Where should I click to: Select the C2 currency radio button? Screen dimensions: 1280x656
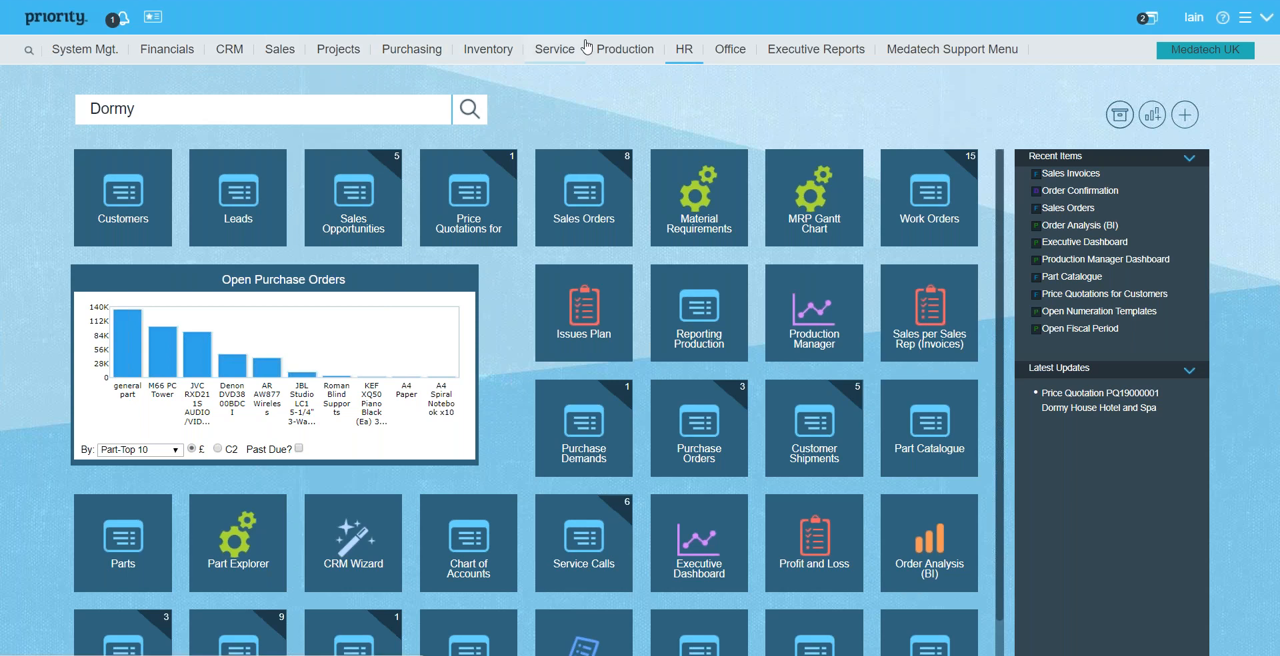[218, 449]
